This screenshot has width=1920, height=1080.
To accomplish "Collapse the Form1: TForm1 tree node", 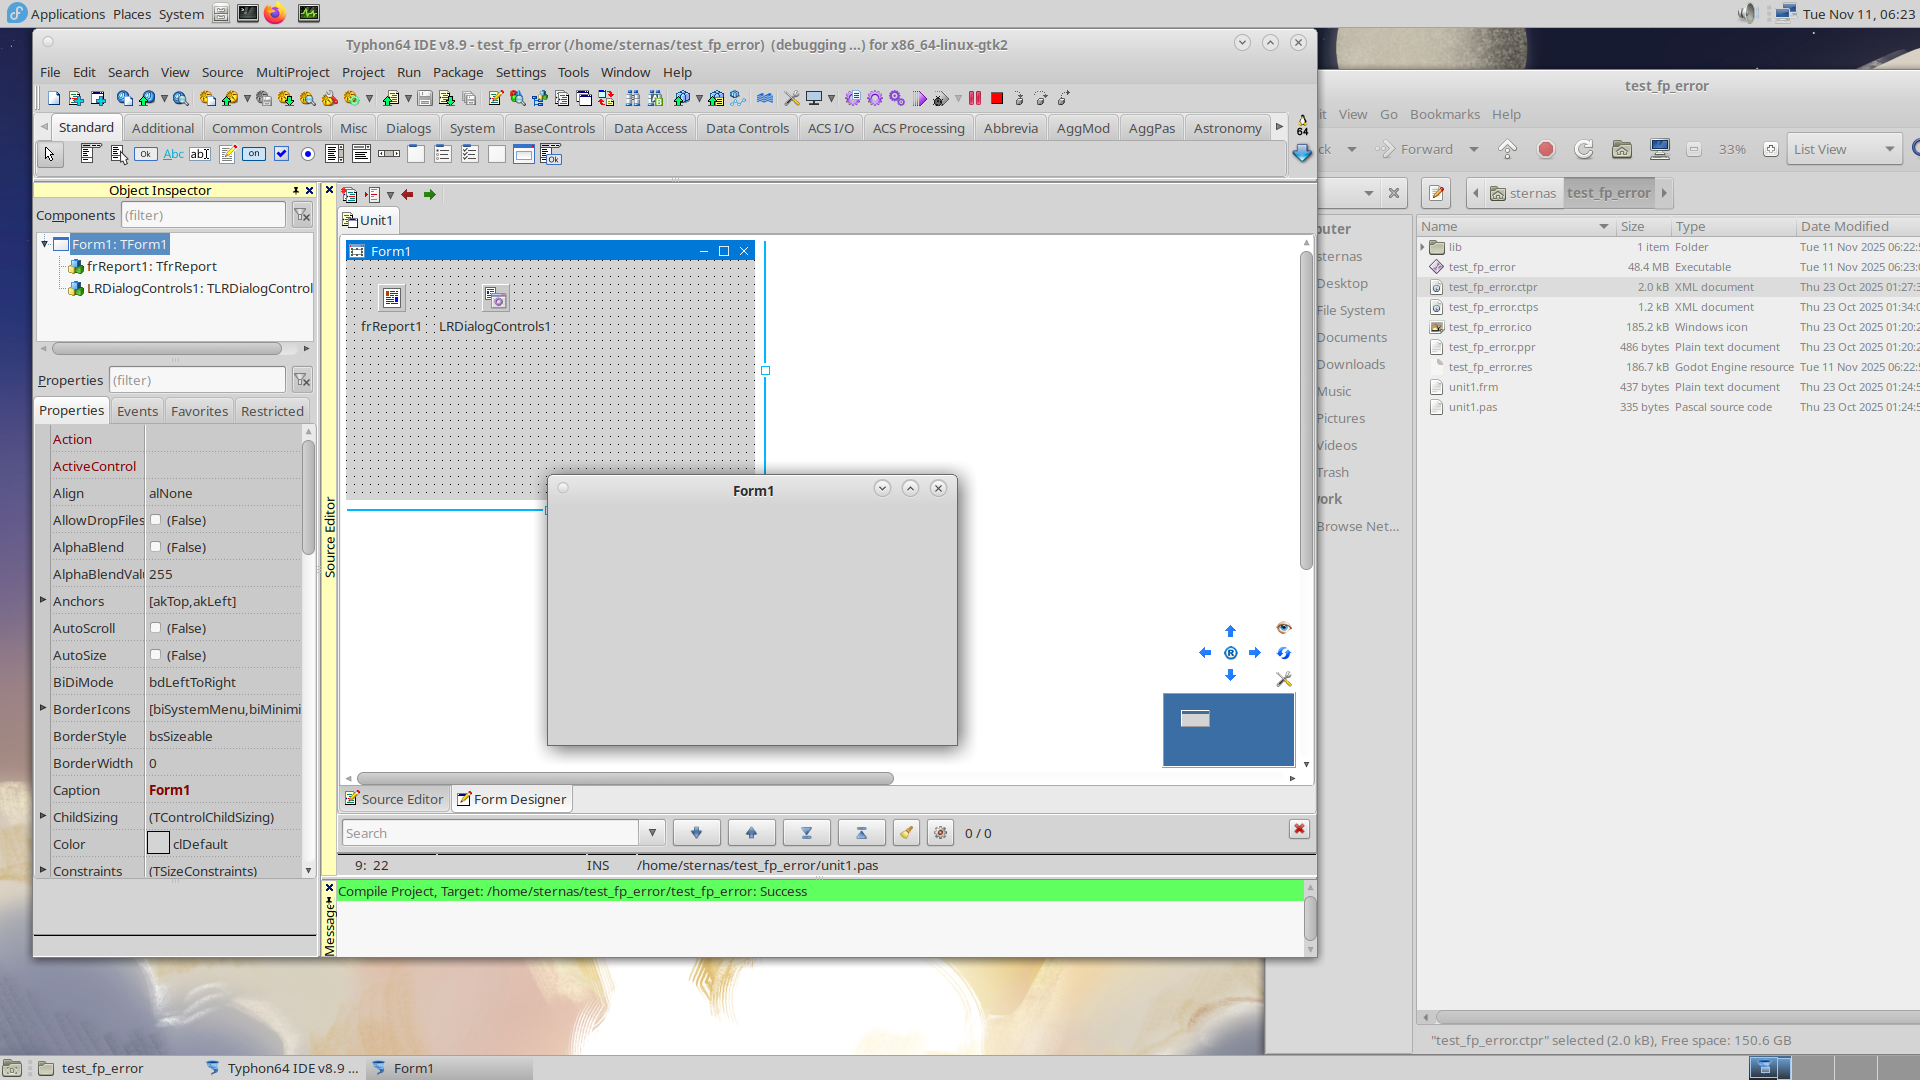I will tap(45, 244).
